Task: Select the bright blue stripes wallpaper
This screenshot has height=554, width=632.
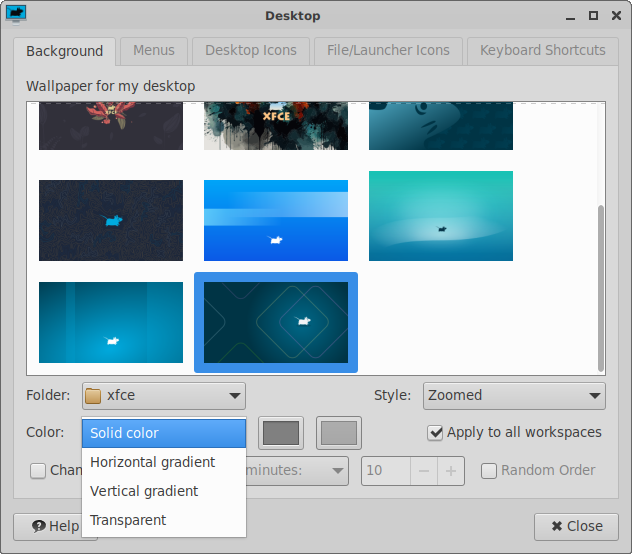Action: coord(276,220)
